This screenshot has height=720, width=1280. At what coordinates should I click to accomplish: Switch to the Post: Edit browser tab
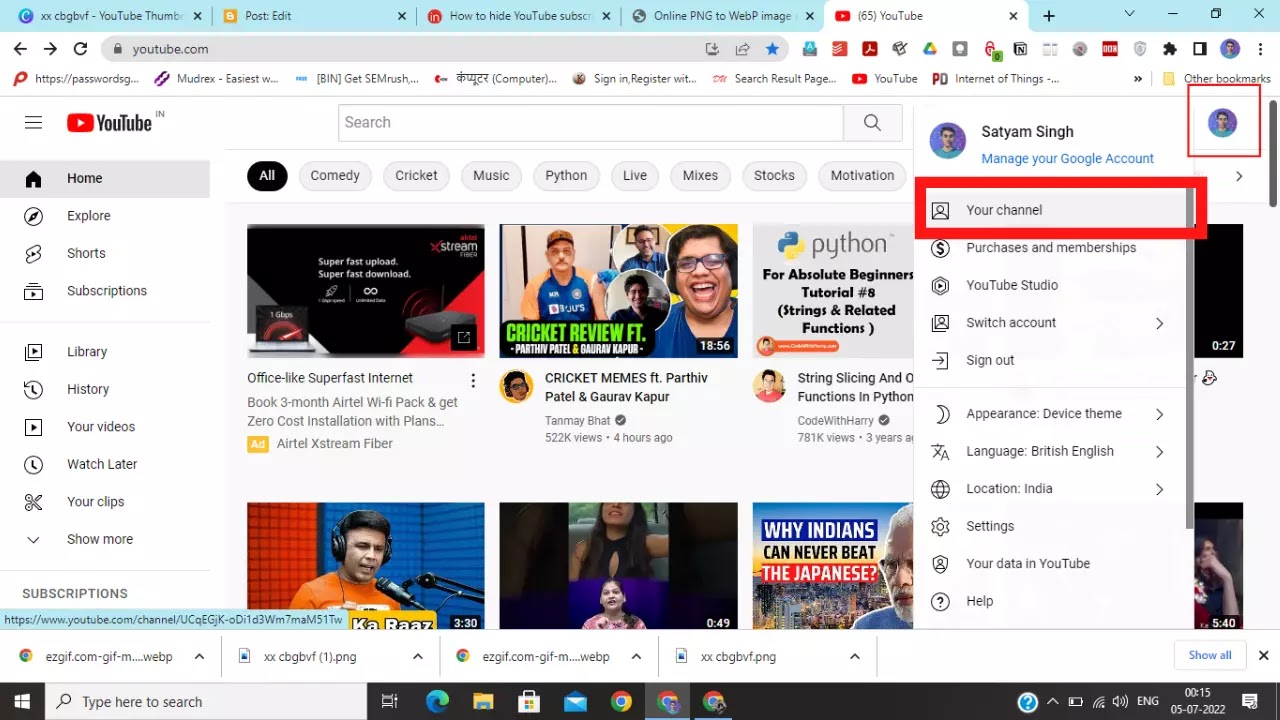click(314, 16)
